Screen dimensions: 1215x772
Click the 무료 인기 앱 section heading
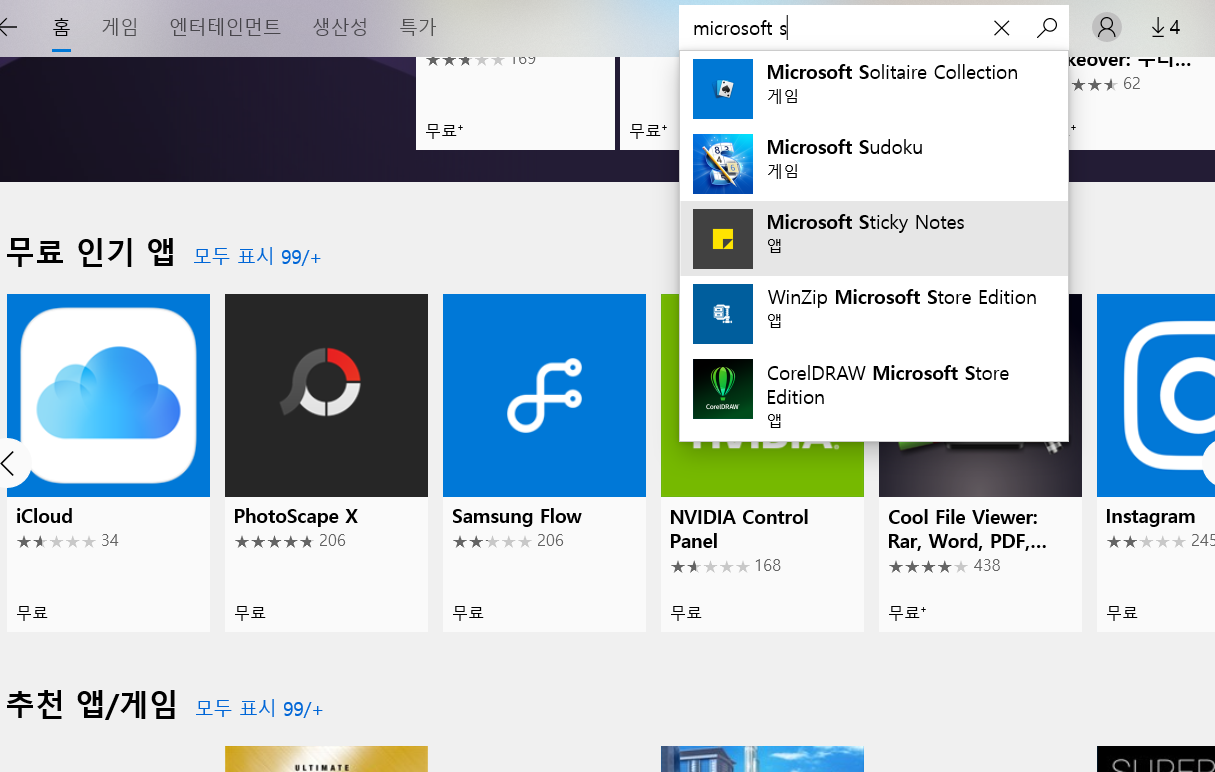(90, 254)
